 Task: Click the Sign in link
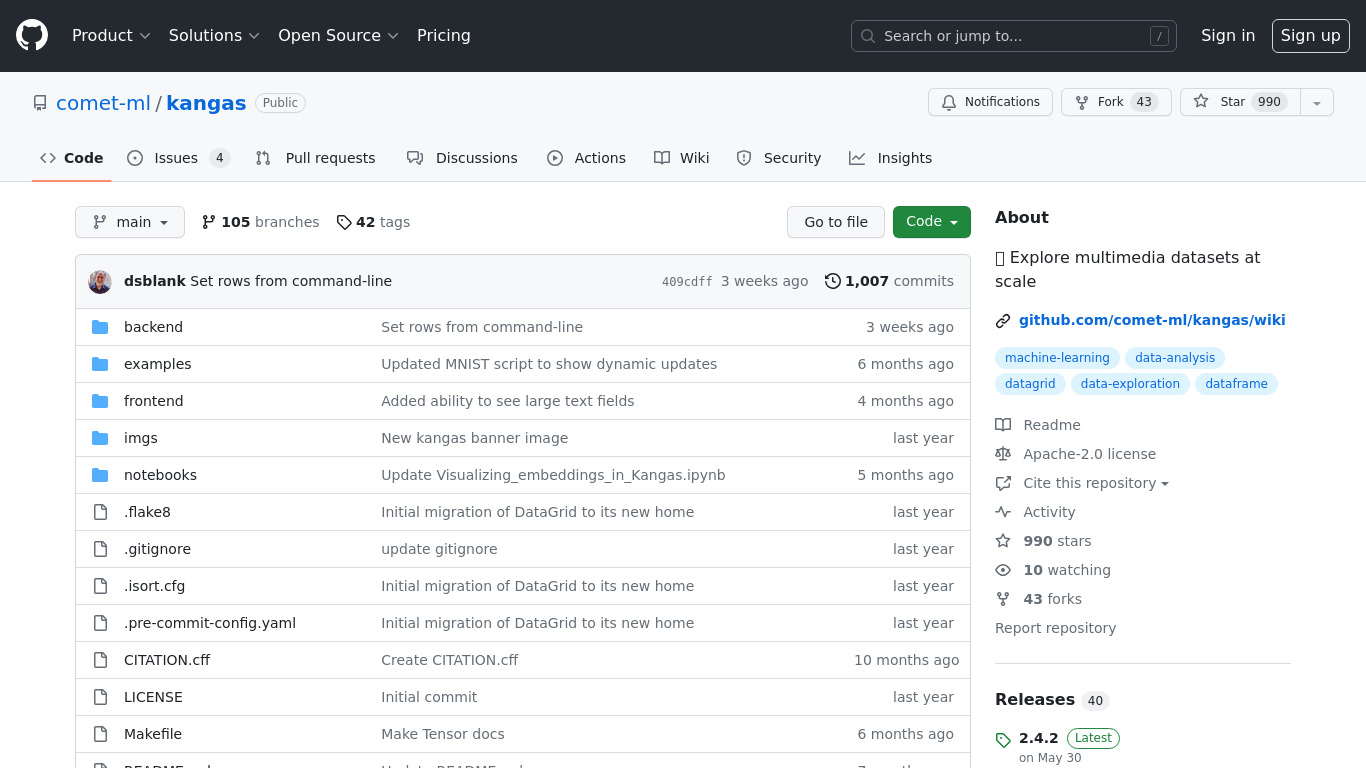tap(1228, 36)
